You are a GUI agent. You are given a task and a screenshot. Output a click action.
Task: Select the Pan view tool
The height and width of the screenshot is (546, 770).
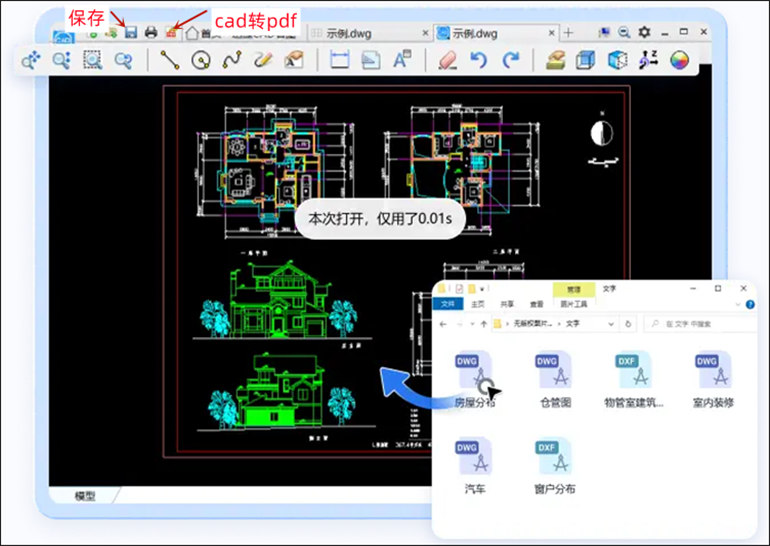tap(31, 60)
